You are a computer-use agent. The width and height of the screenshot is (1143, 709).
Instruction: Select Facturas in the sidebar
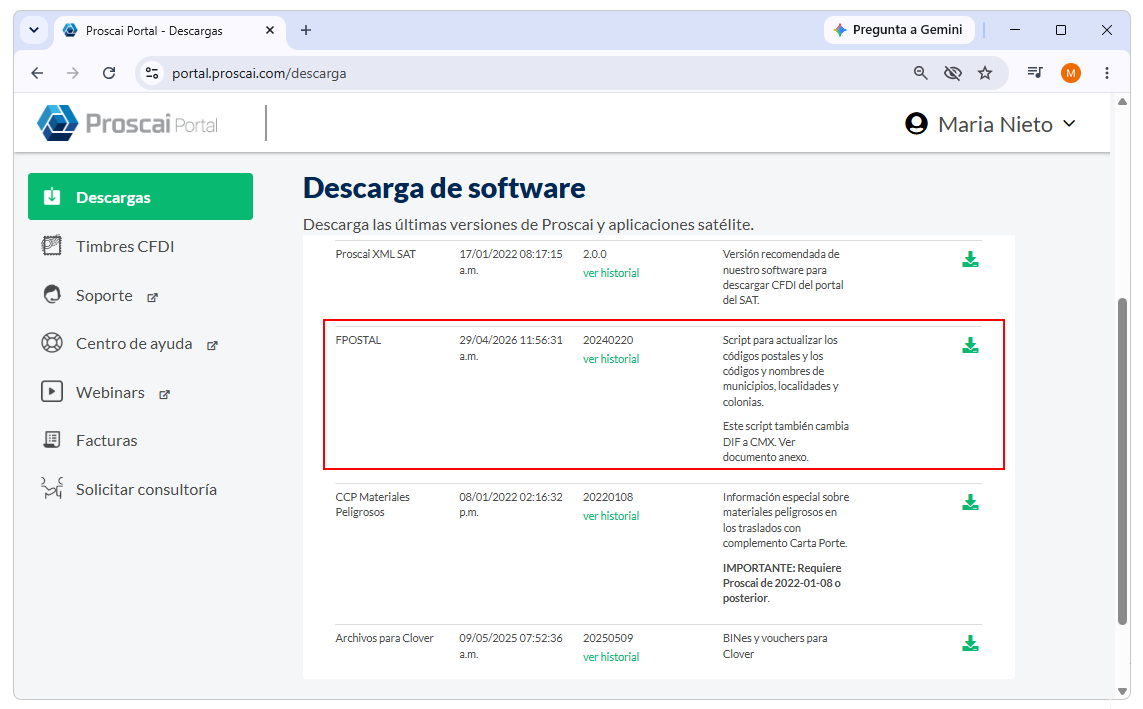coord(106,441)
